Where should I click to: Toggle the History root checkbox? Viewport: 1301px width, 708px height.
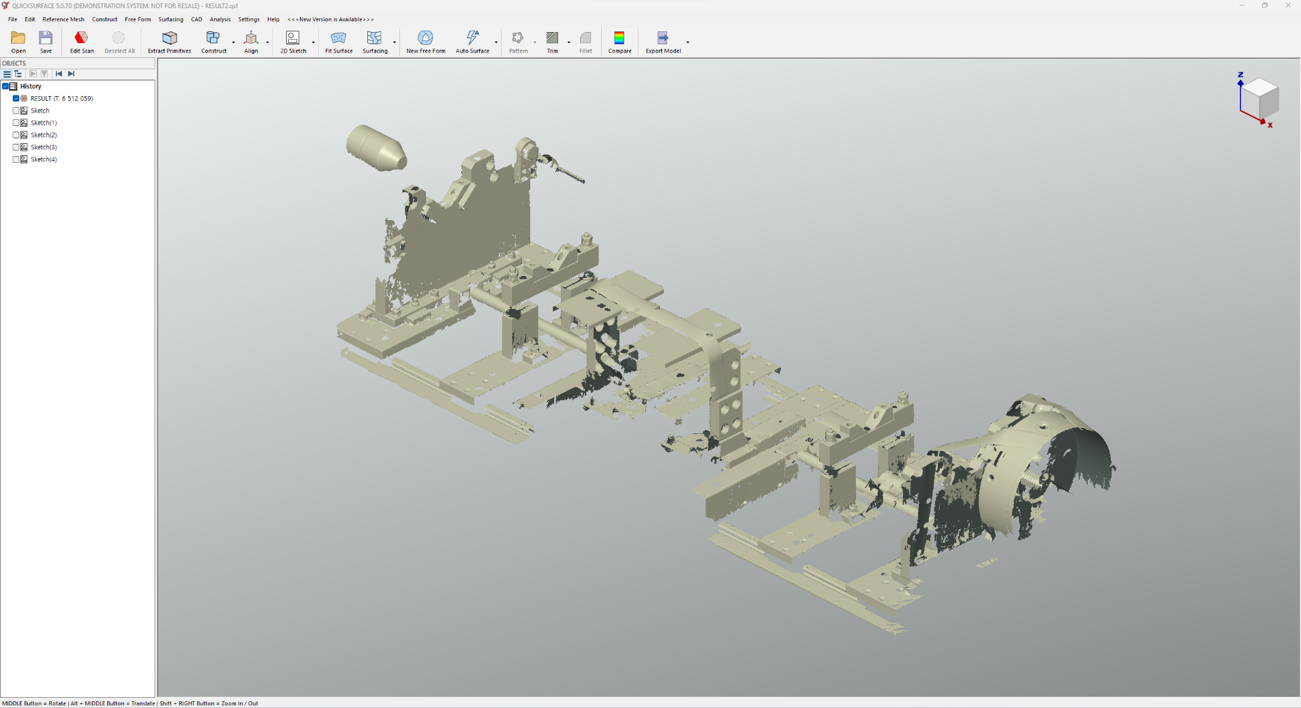tap(6, 87)
